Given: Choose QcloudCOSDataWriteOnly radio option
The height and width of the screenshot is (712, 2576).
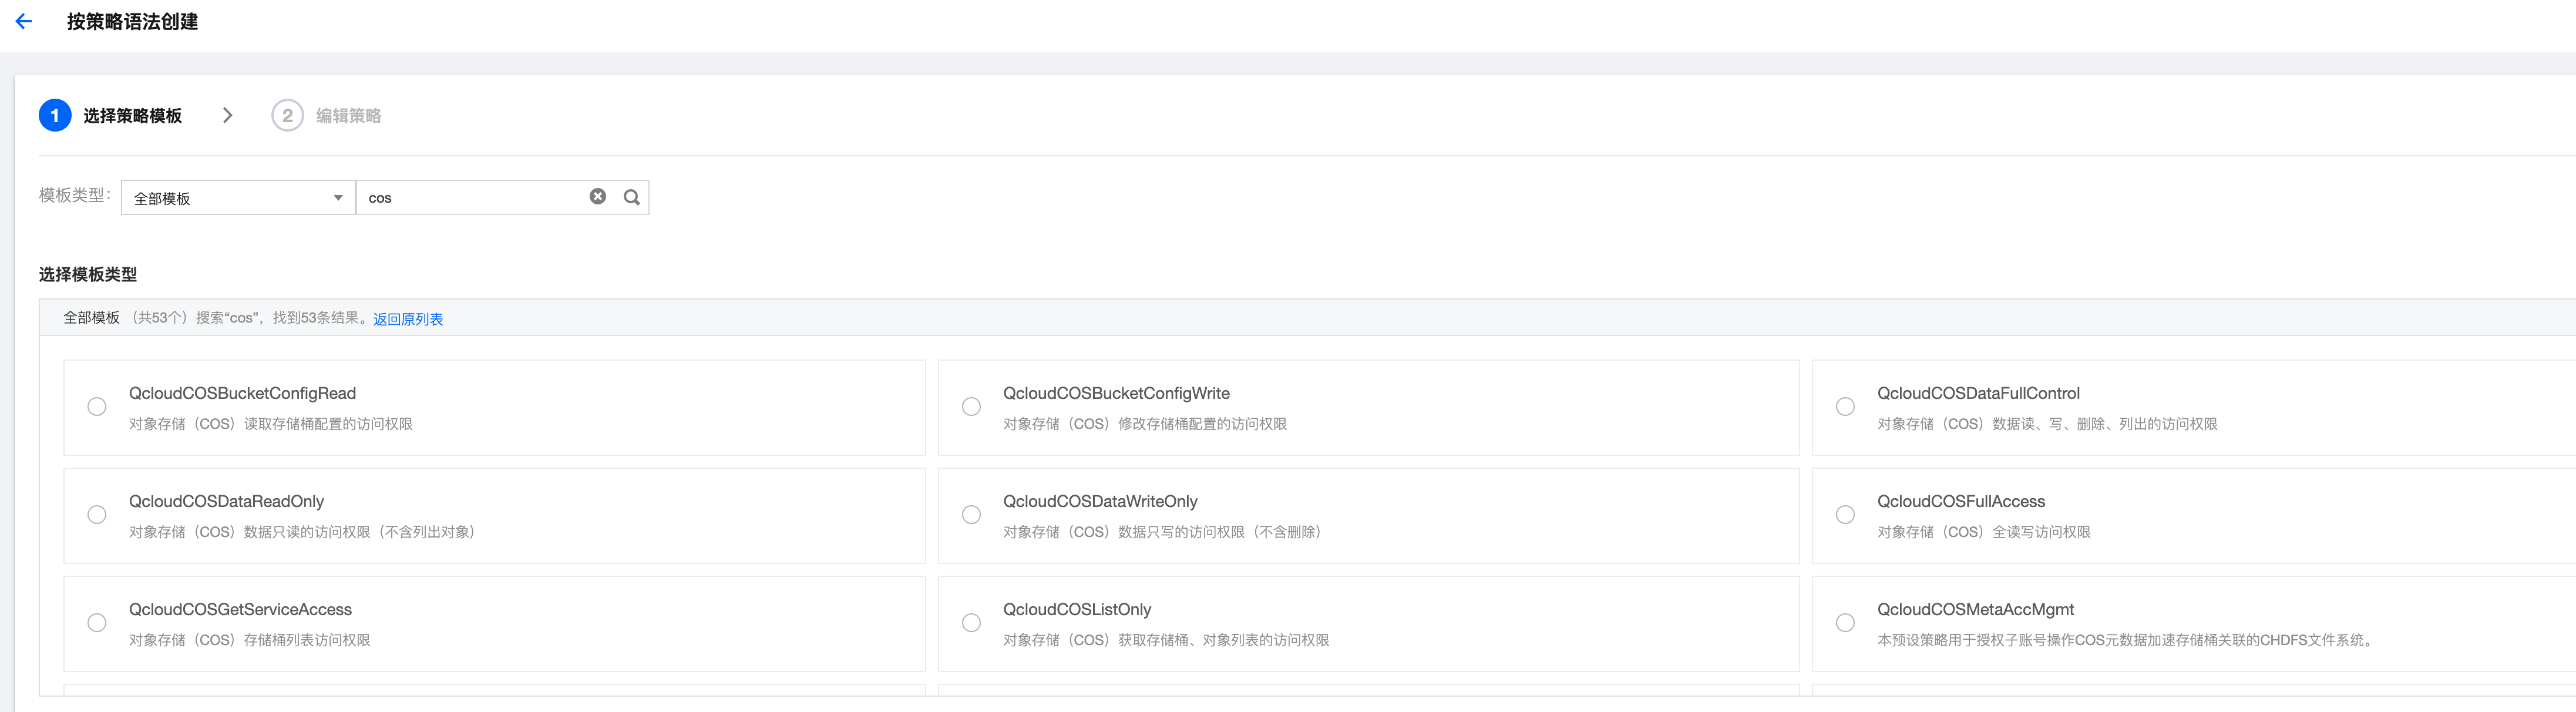Looking at the screenshot, I should coord(971,515).
